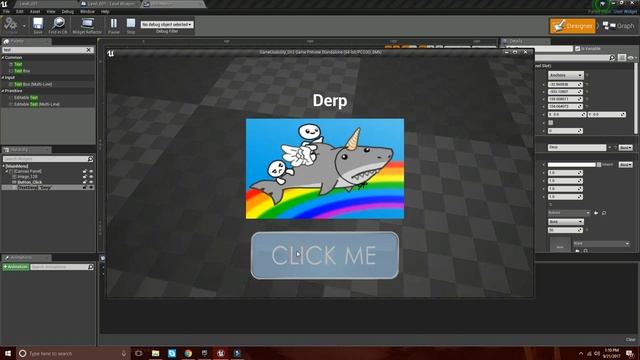Open the Asset menu
Viewport: 640px width, 360px height.
coord(35,11)
